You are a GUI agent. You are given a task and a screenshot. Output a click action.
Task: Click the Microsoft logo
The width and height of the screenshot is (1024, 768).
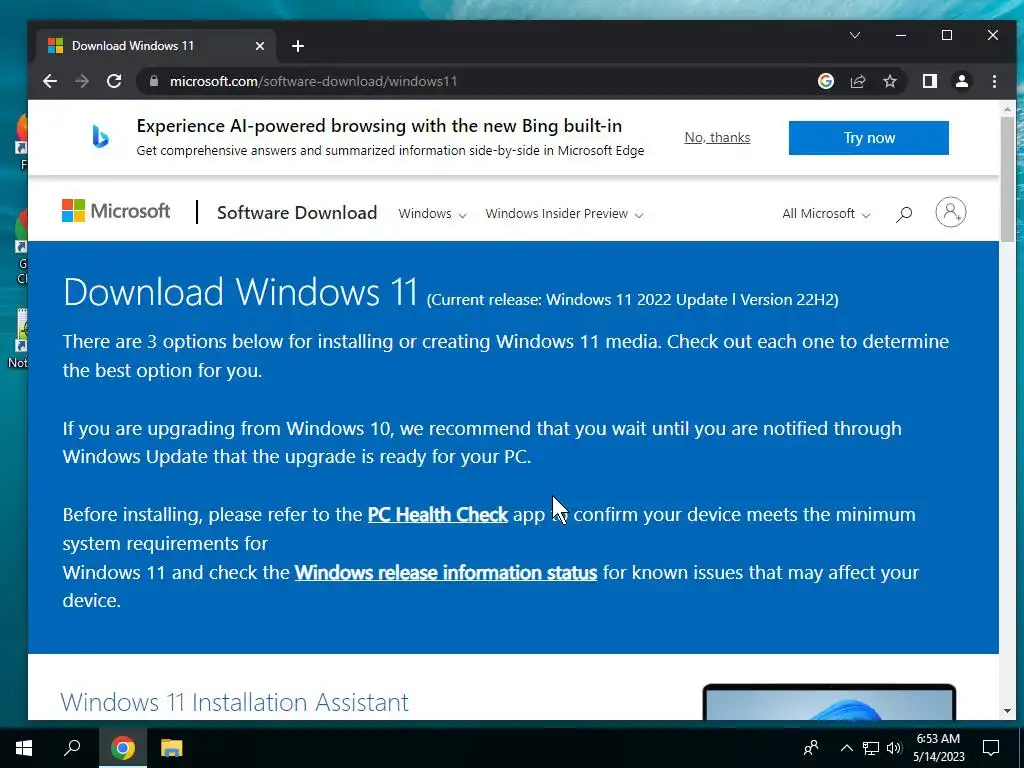pyautogui.click(x=116, y=211)
